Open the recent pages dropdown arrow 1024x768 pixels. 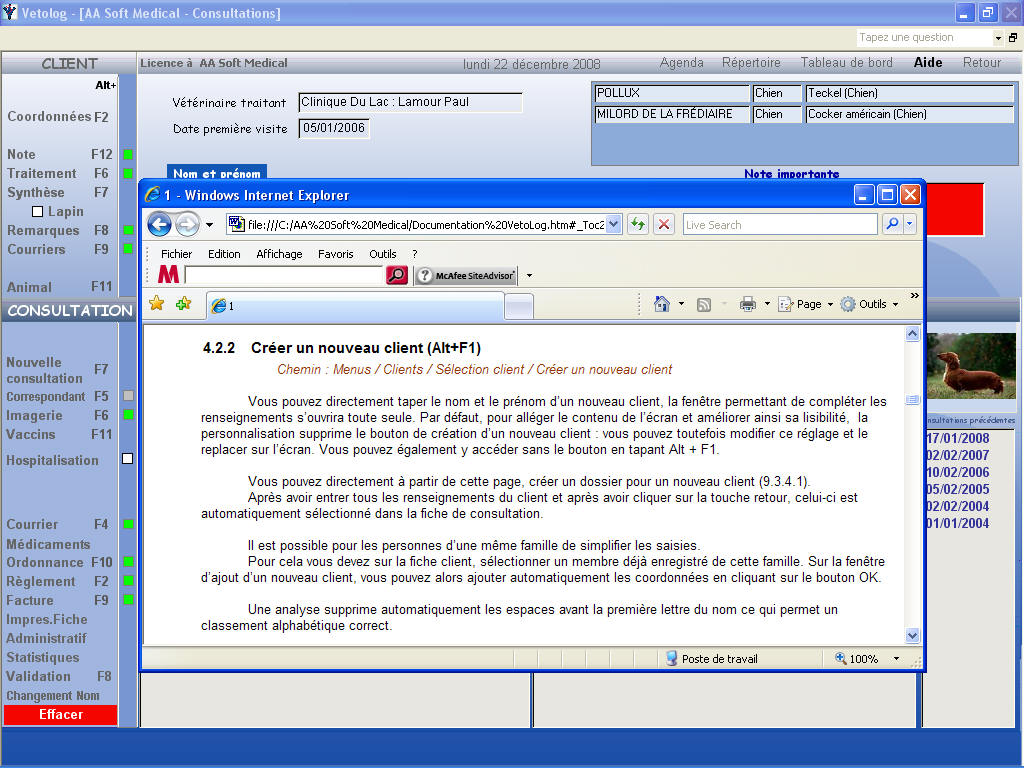tap(209, 225)
